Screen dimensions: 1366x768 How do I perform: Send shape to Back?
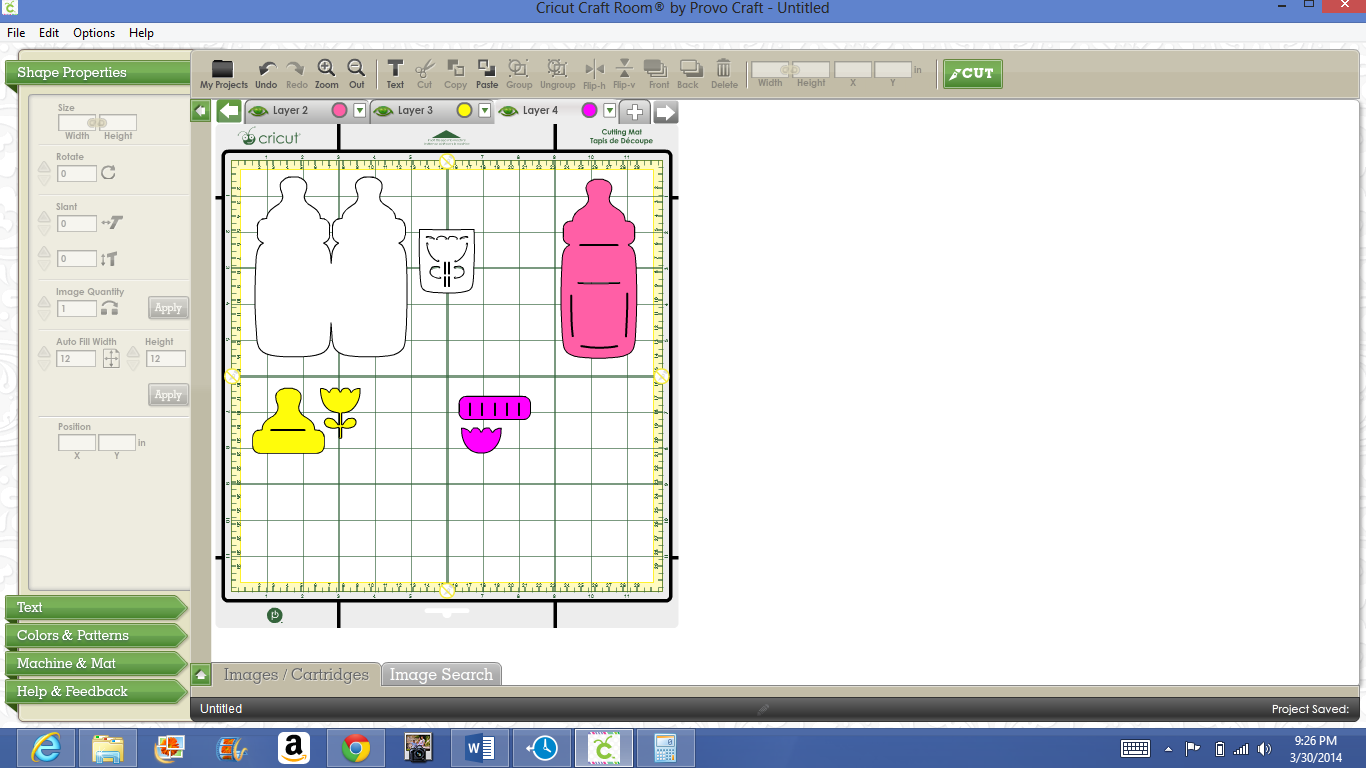(689, 74)
